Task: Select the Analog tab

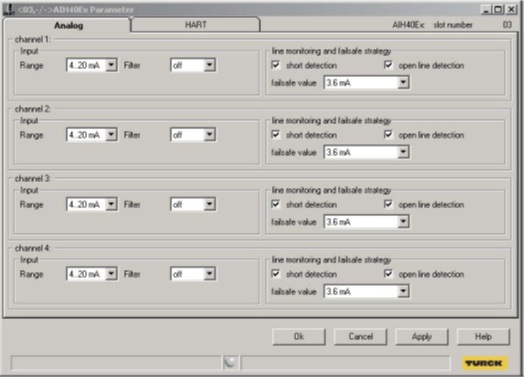Action: click(68, 25)
